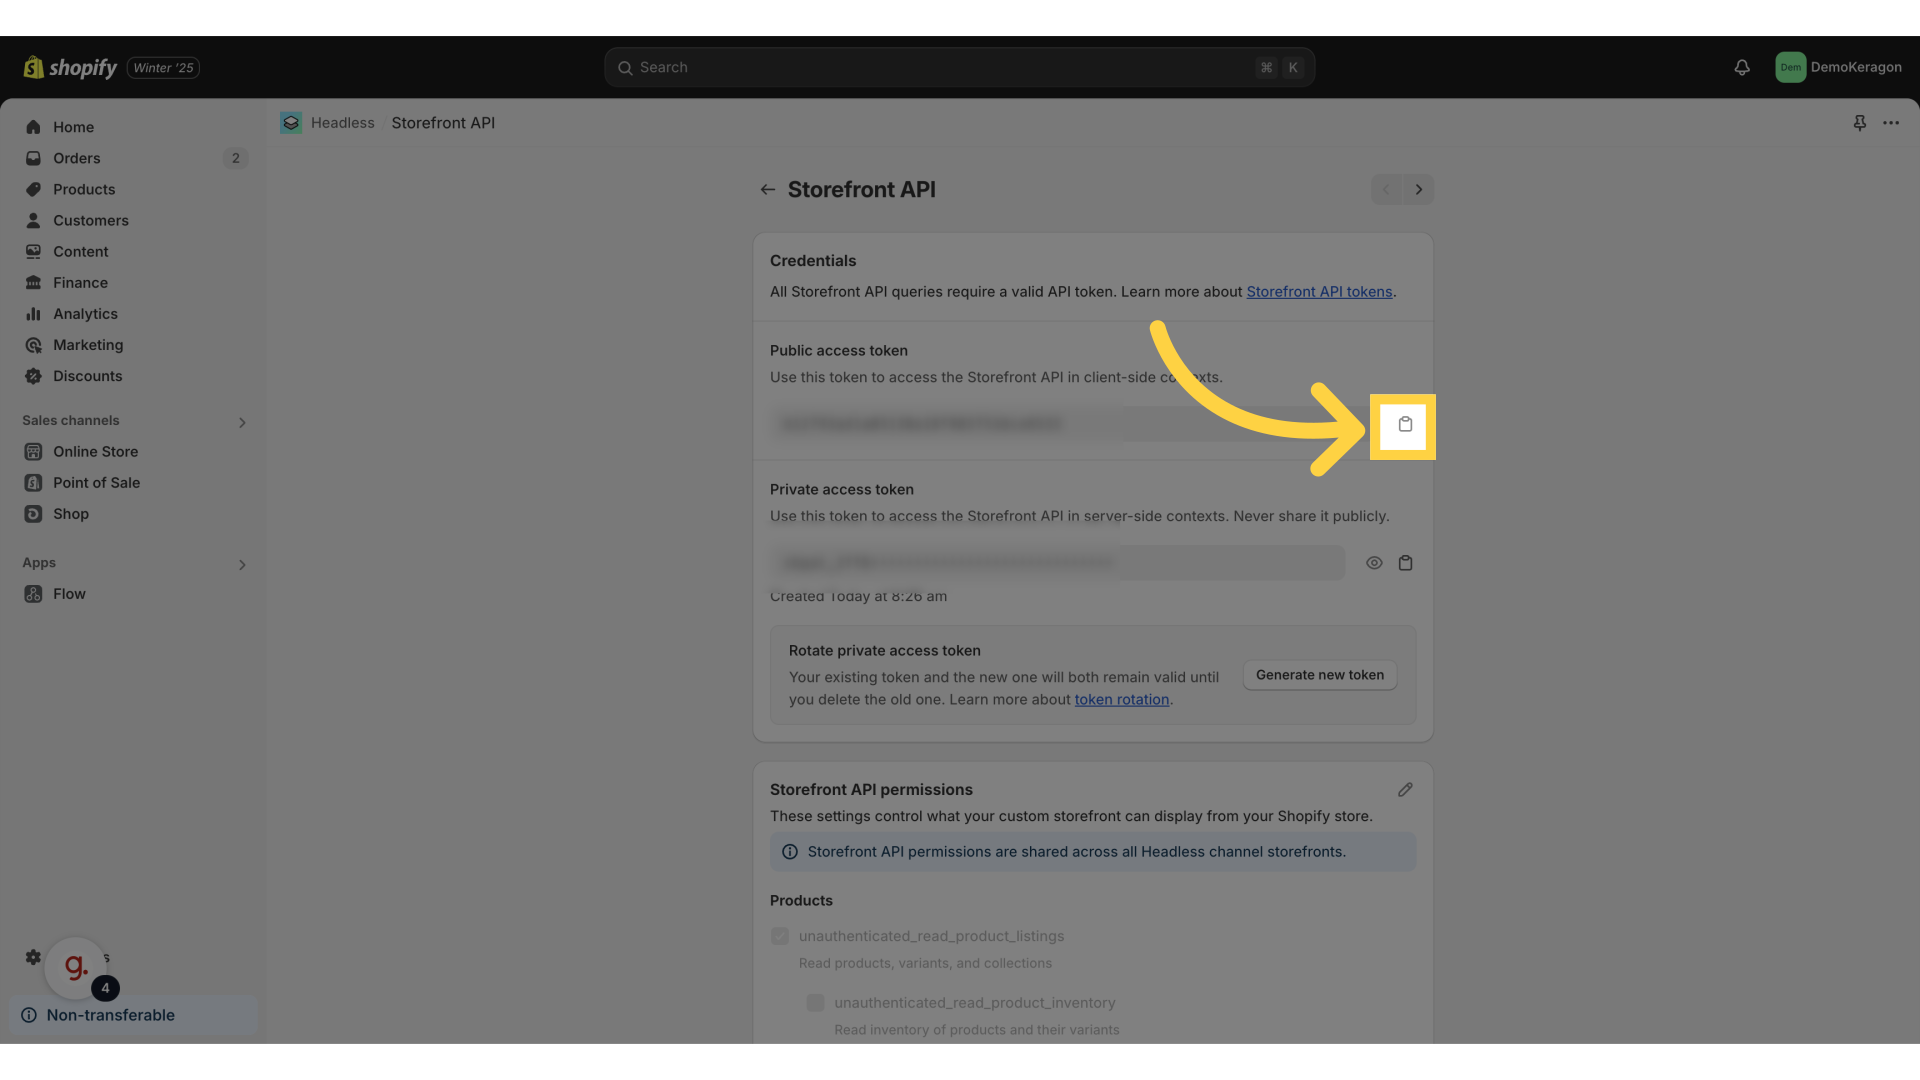This screenshot has width=1920, height=1080.
Task: Copy the private access token
Action: (x=1405, y=563)
